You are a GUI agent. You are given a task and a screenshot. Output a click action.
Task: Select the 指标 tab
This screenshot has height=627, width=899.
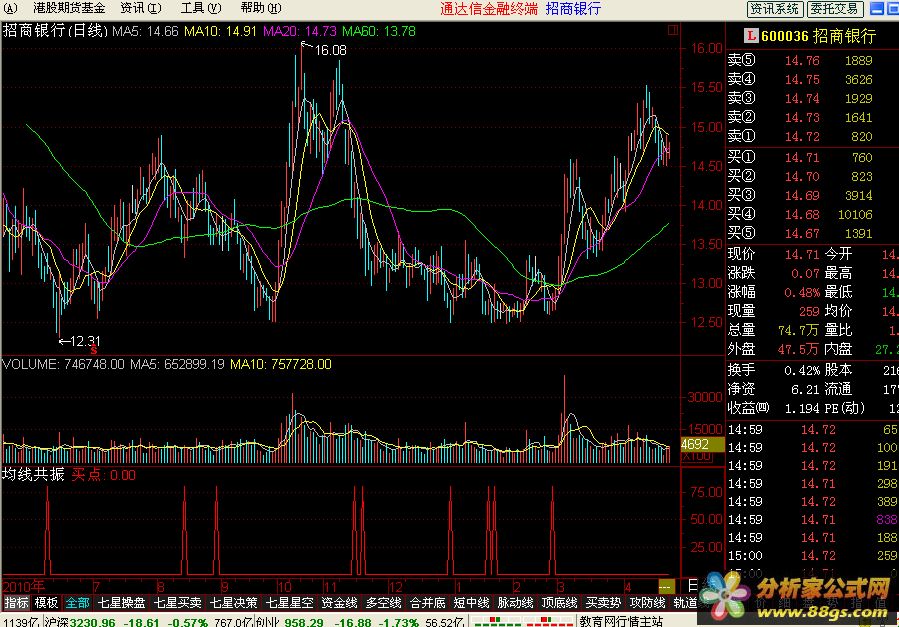coord(16,603)
